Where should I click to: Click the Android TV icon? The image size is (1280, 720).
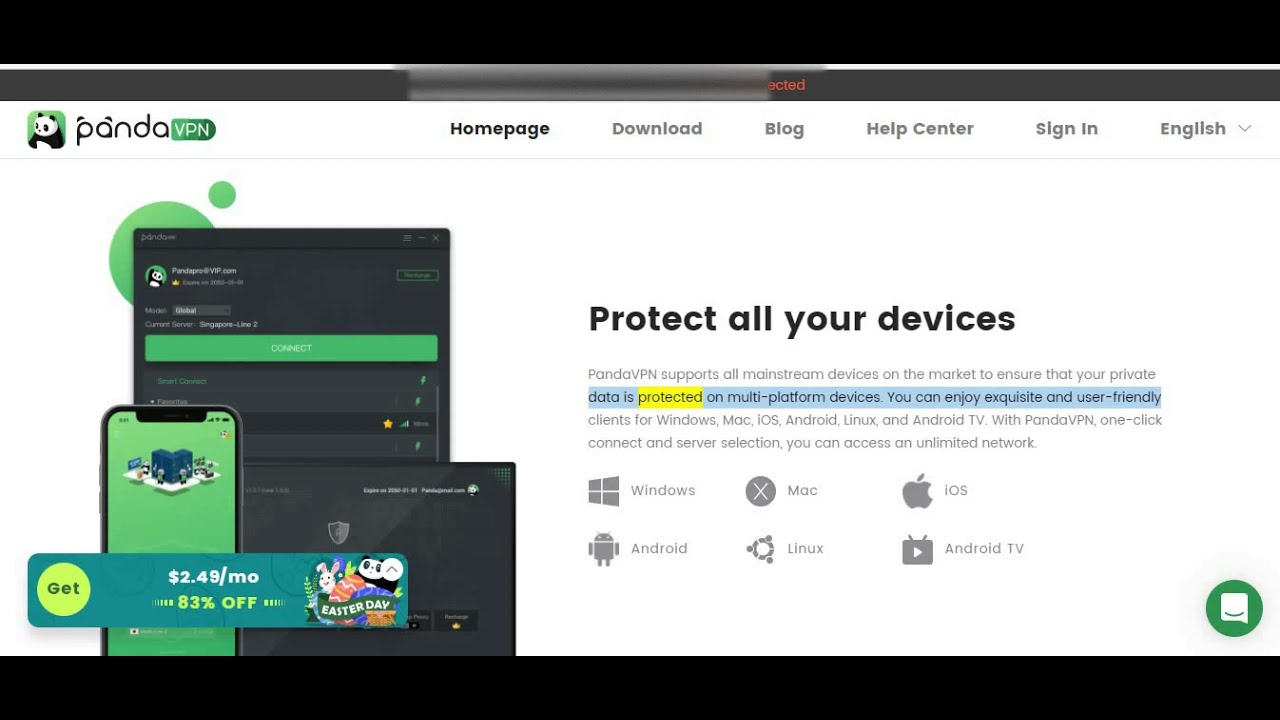coord(917,549)
